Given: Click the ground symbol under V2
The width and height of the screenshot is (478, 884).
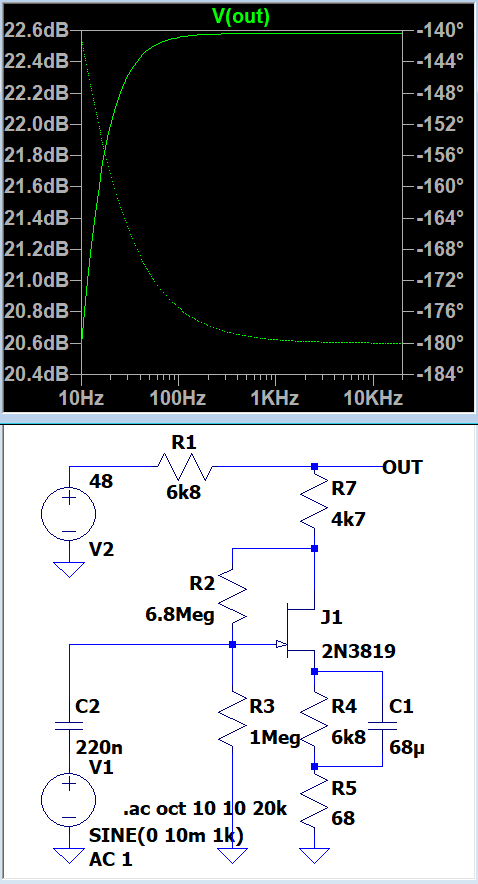Looking at the screenshot, I should 69,569.
